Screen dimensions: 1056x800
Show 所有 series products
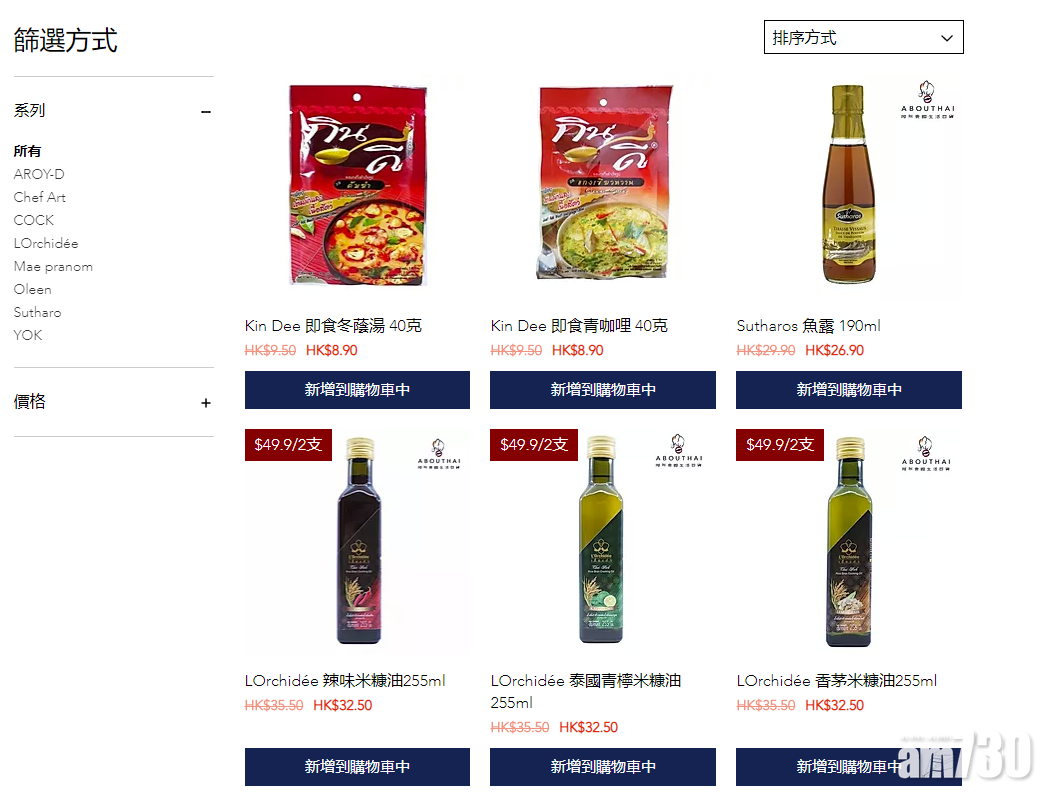click(27, 151)
